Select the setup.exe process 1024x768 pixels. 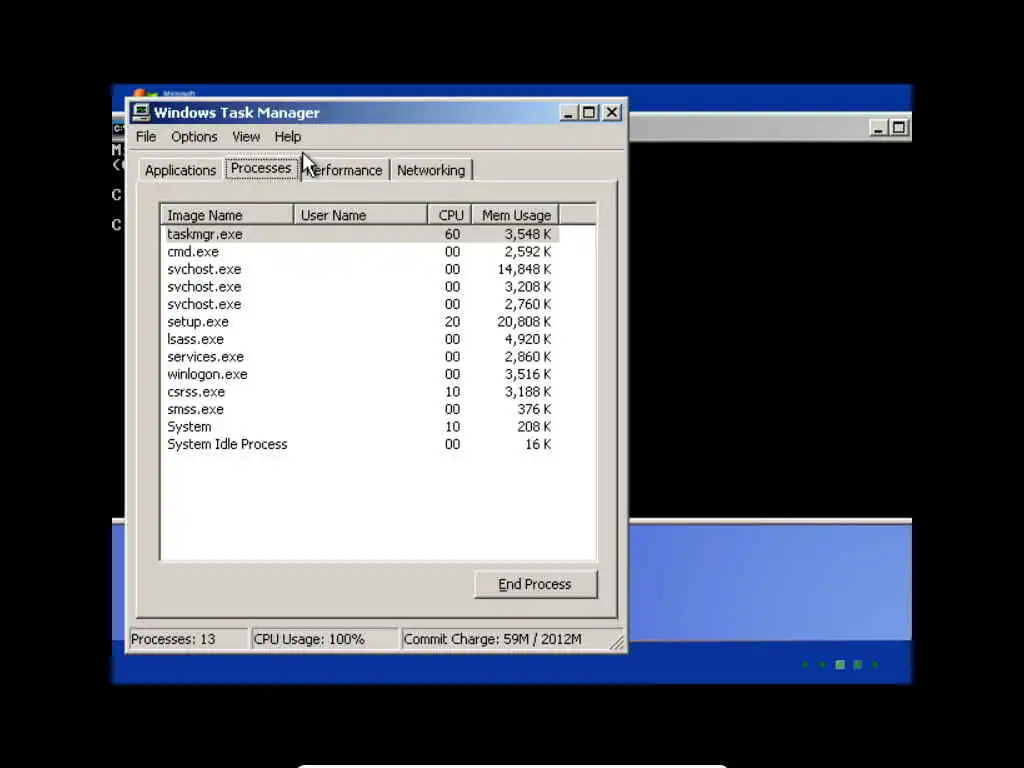point(360,322)
